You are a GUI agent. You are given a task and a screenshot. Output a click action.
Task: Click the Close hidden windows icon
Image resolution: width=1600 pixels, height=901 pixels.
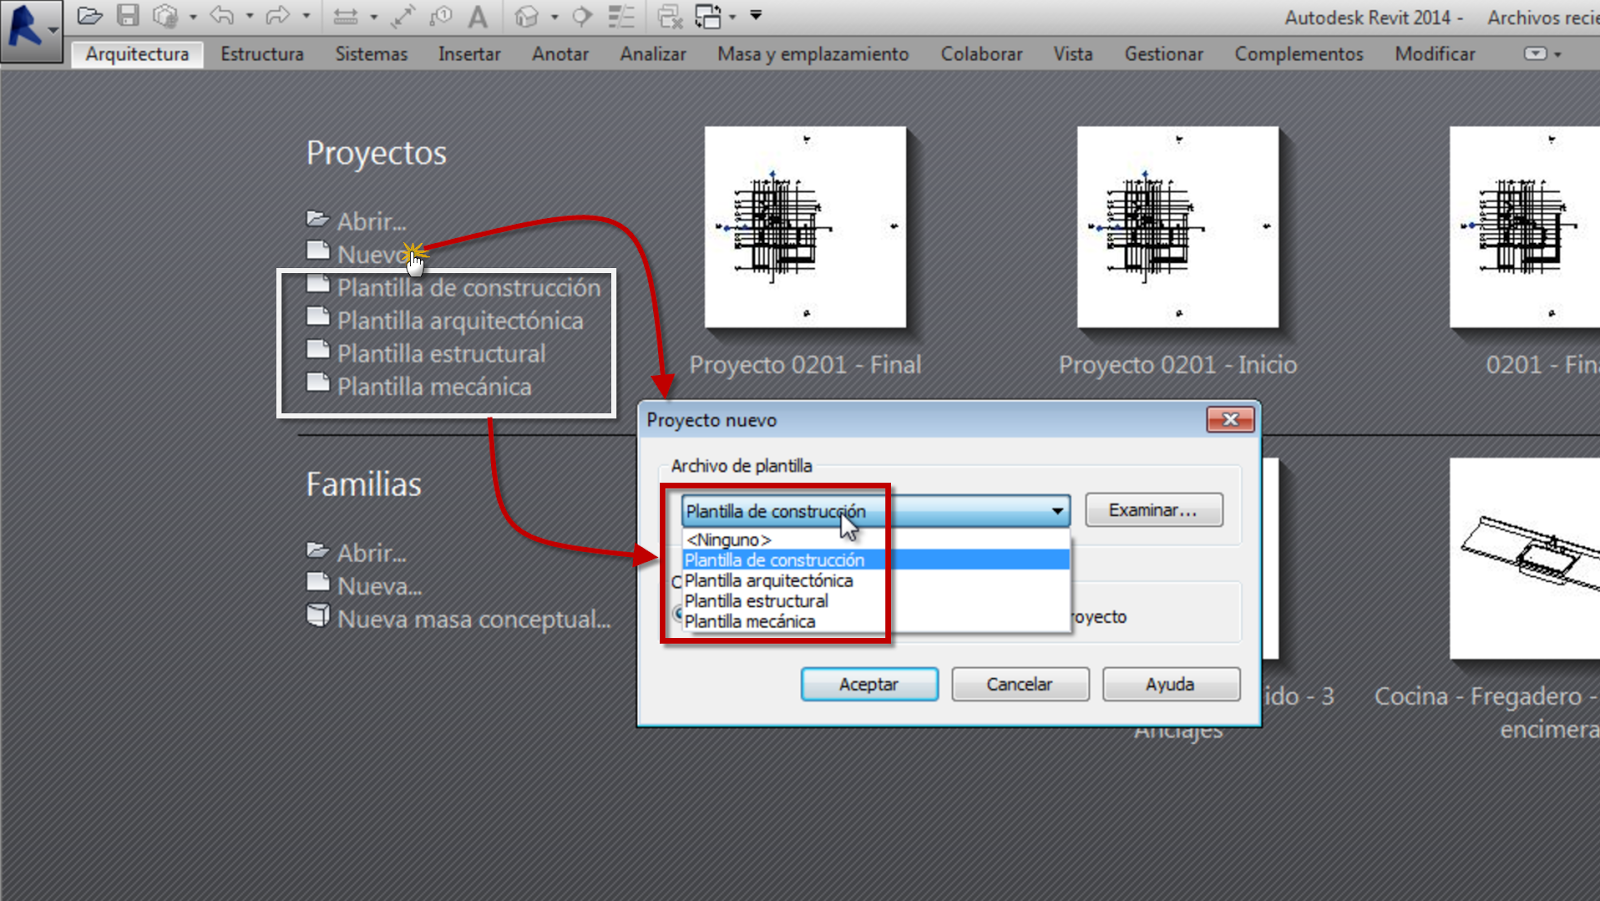click(x=669, y=16)
